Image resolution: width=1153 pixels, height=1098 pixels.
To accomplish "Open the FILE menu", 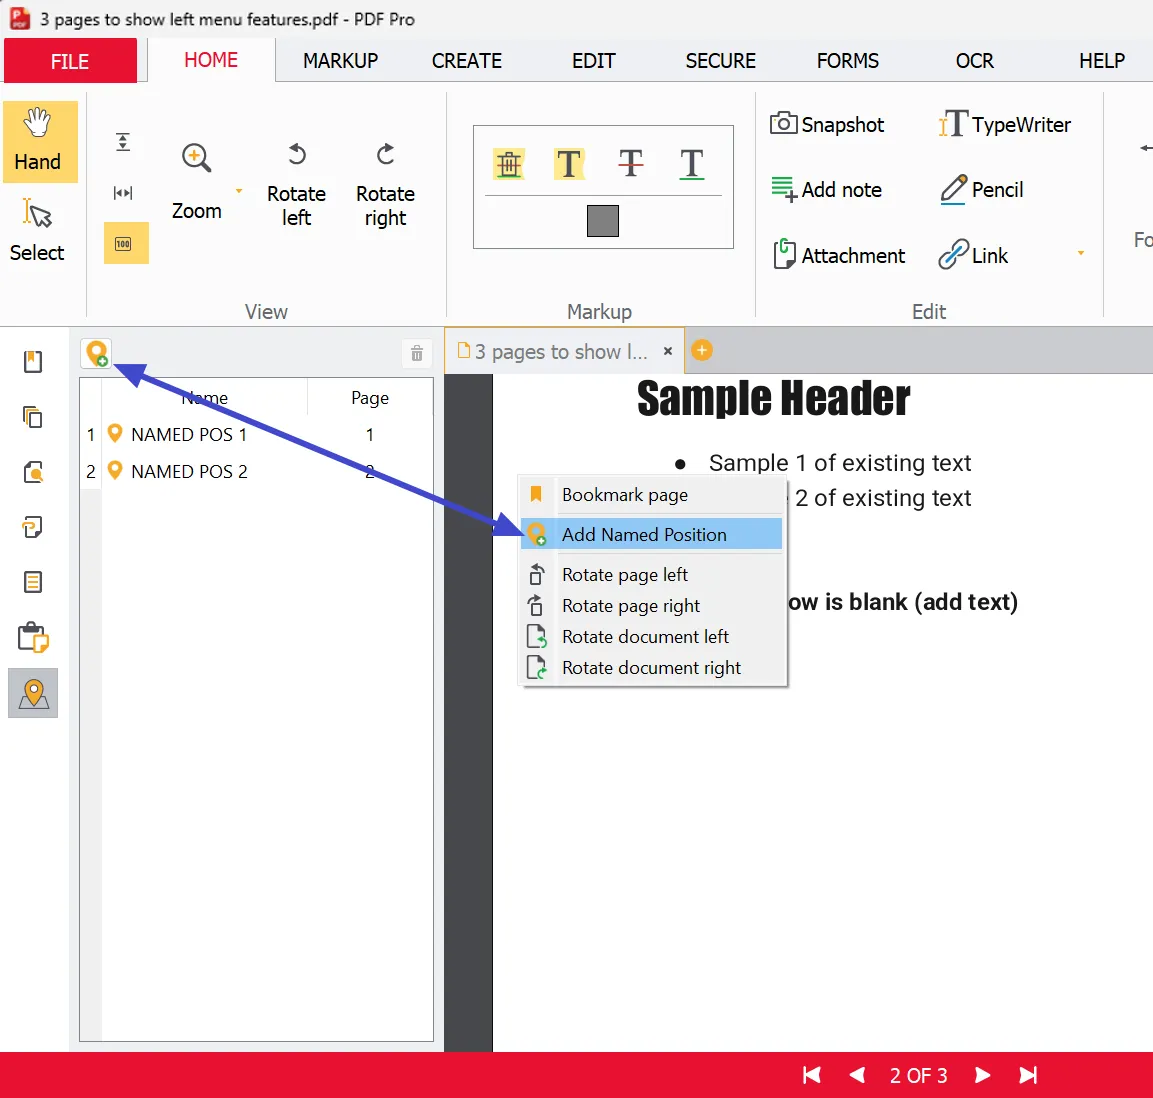I will tap(70, 61).
